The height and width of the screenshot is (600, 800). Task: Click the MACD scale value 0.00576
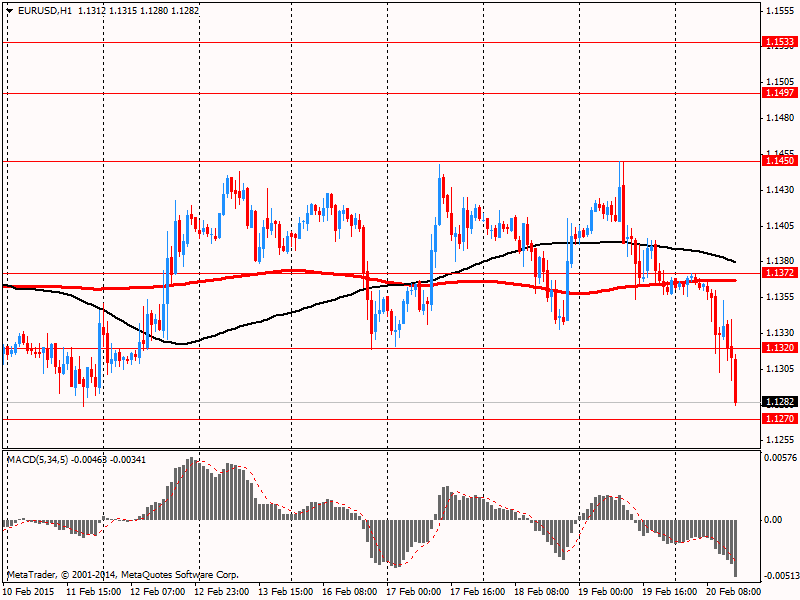(780, 458)
